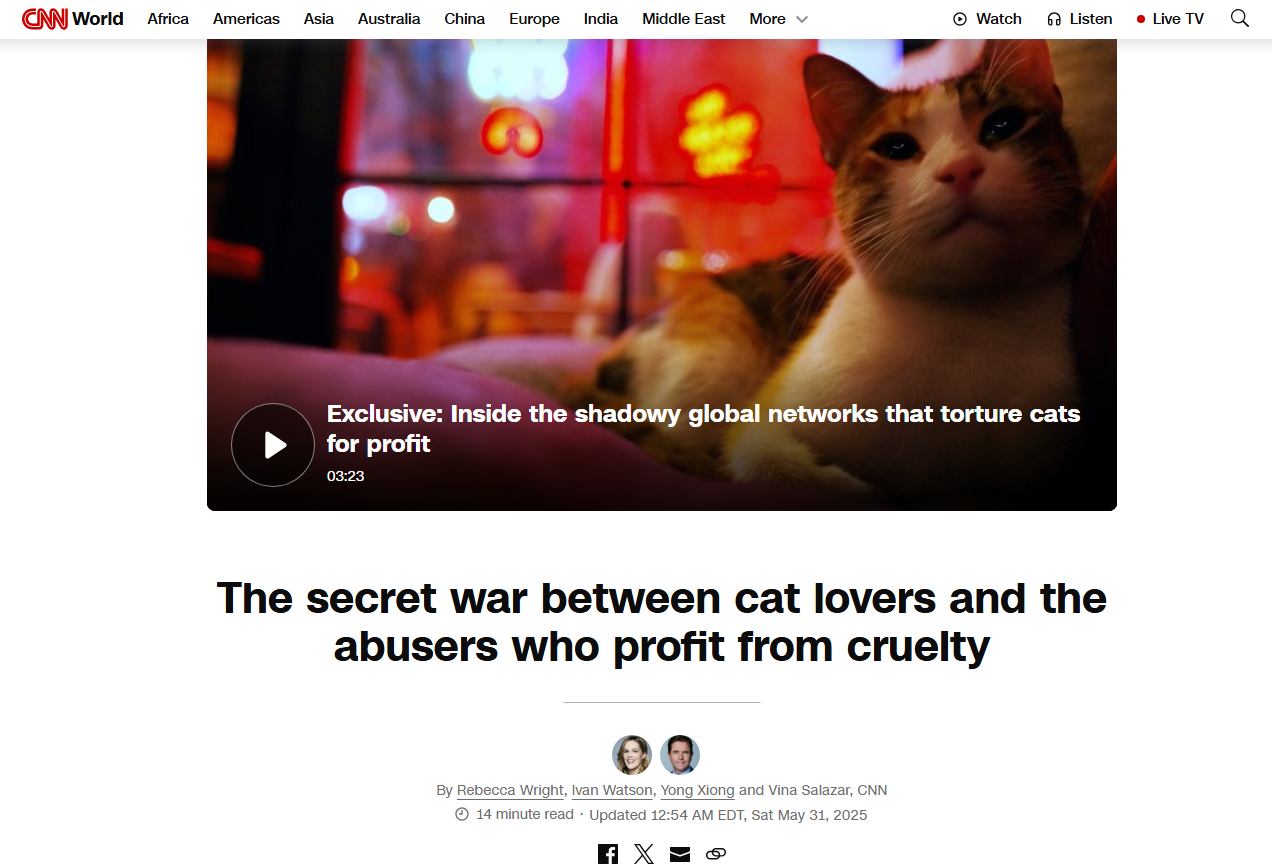This screenshot has height=867, width=1272.
Task: Select the China navigation item
Action: point(465,19)
